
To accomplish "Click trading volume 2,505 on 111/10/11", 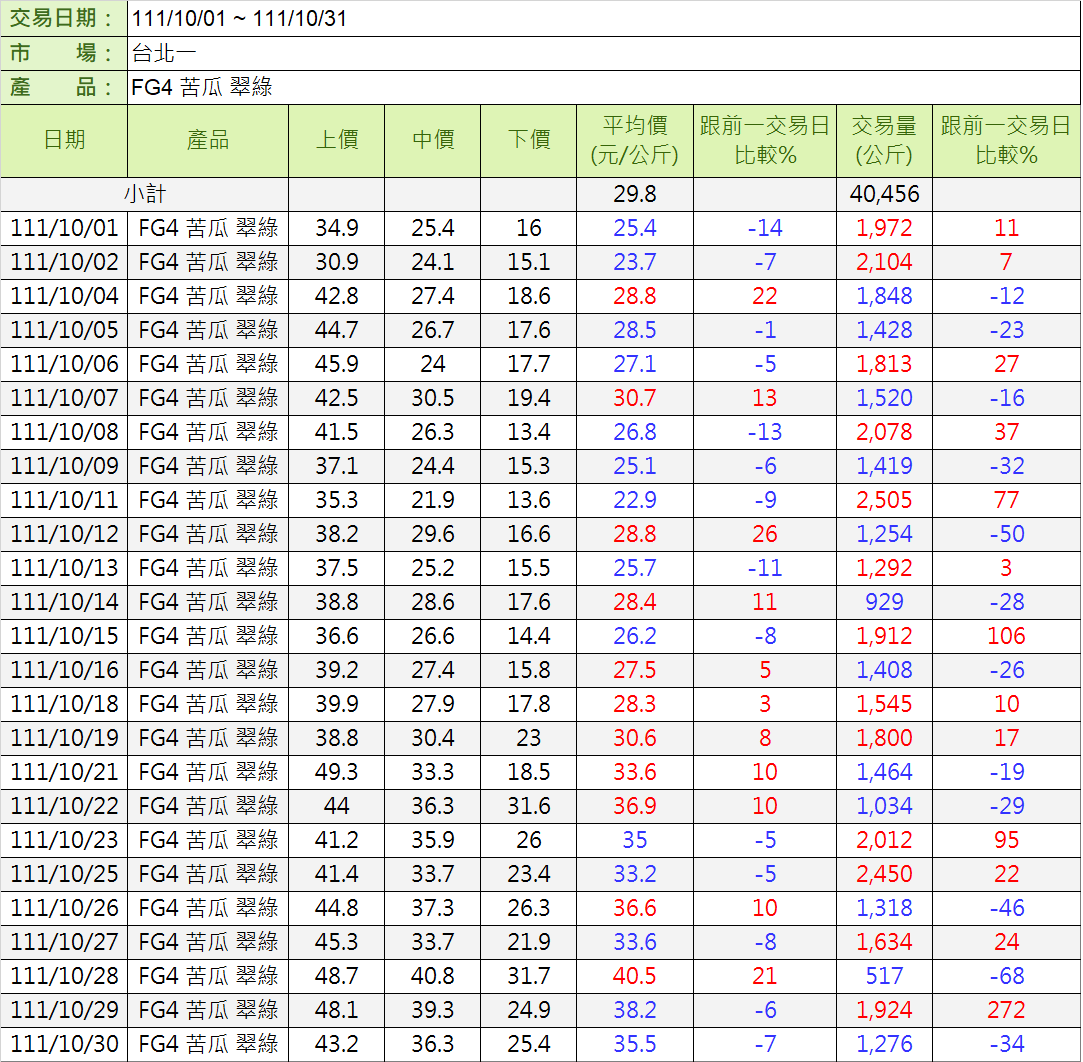I will click(884, 500).
